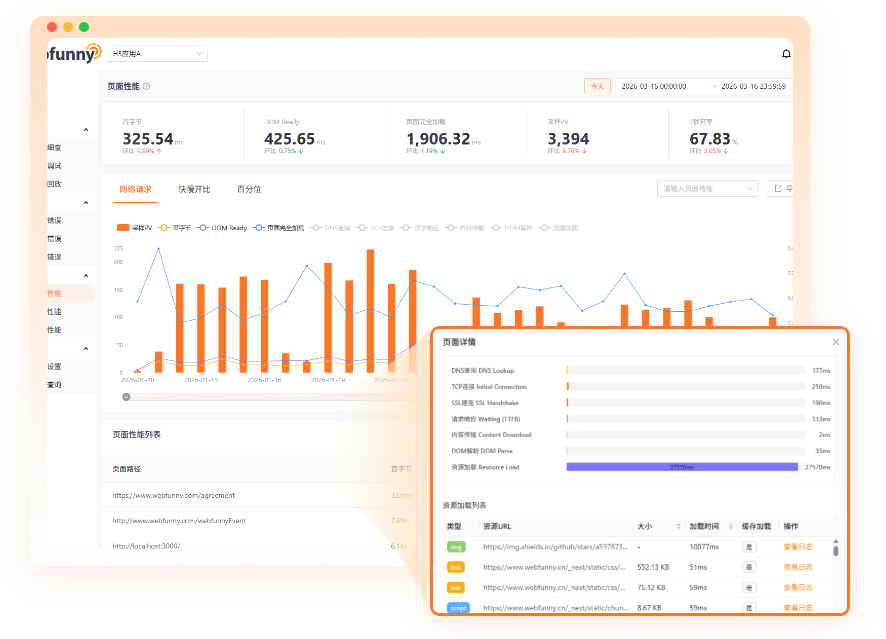Click the export icon button beside address field
The height and width of the screenshot is (639, 886).
(x=778, y=188)
